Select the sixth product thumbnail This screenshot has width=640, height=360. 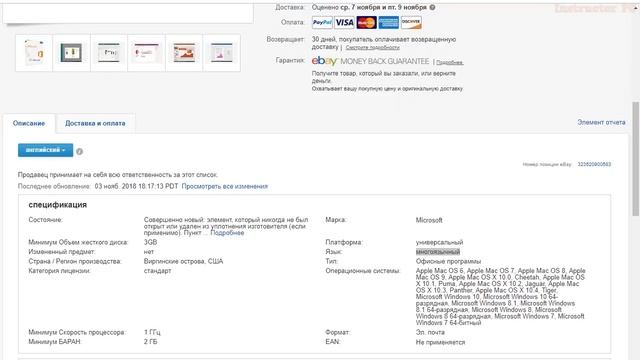[221, 53]
